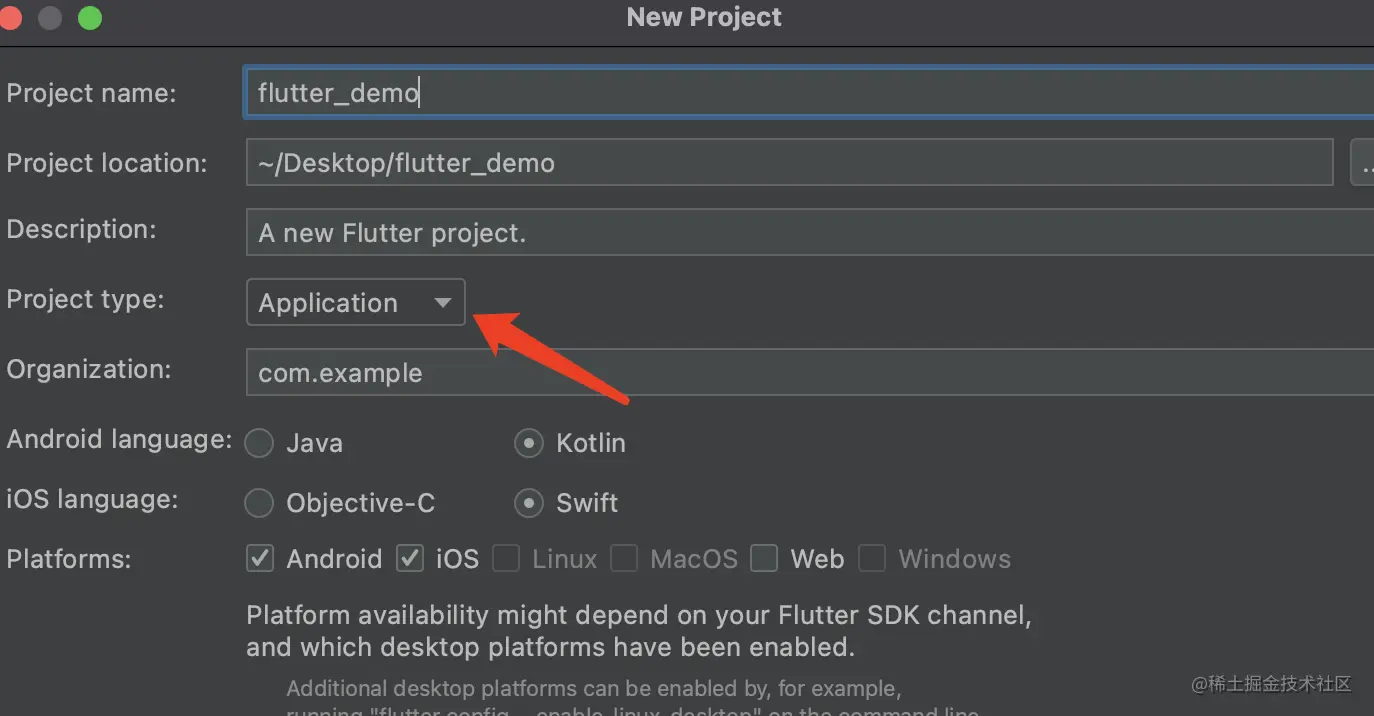
Task: Click the yellow minimize window button
Action: coord(48,17)
